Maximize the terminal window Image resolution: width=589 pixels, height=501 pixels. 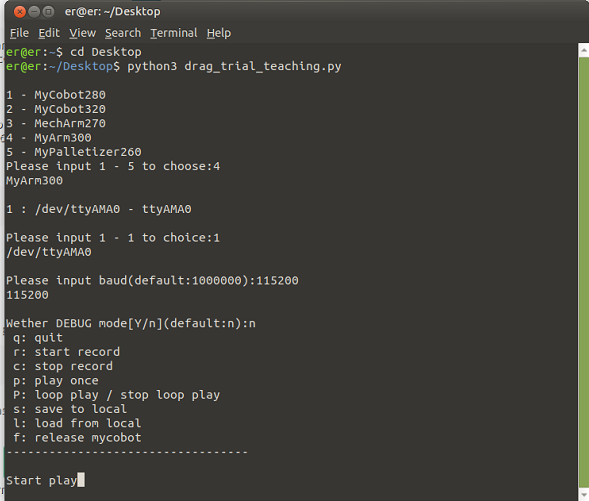(x=48, y=12)
